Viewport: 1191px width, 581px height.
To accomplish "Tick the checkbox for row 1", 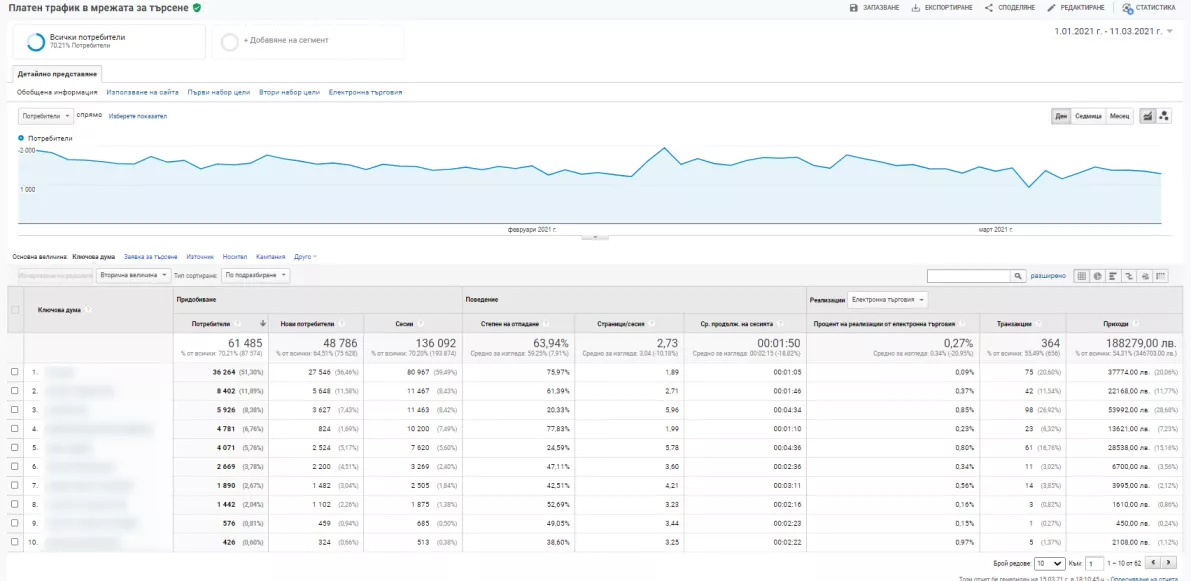I will (14, 372).
